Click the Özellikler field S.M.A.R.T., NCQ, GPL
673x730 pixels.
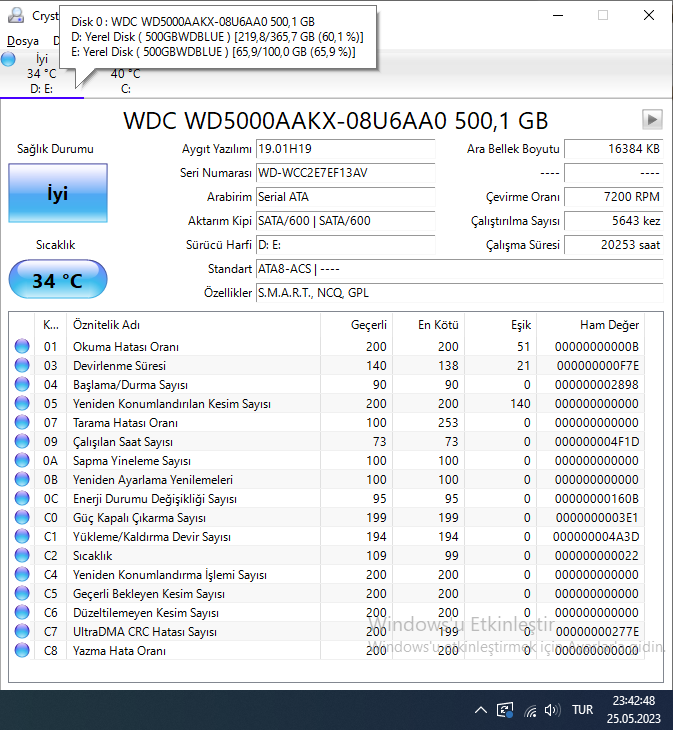click(459, 293)
